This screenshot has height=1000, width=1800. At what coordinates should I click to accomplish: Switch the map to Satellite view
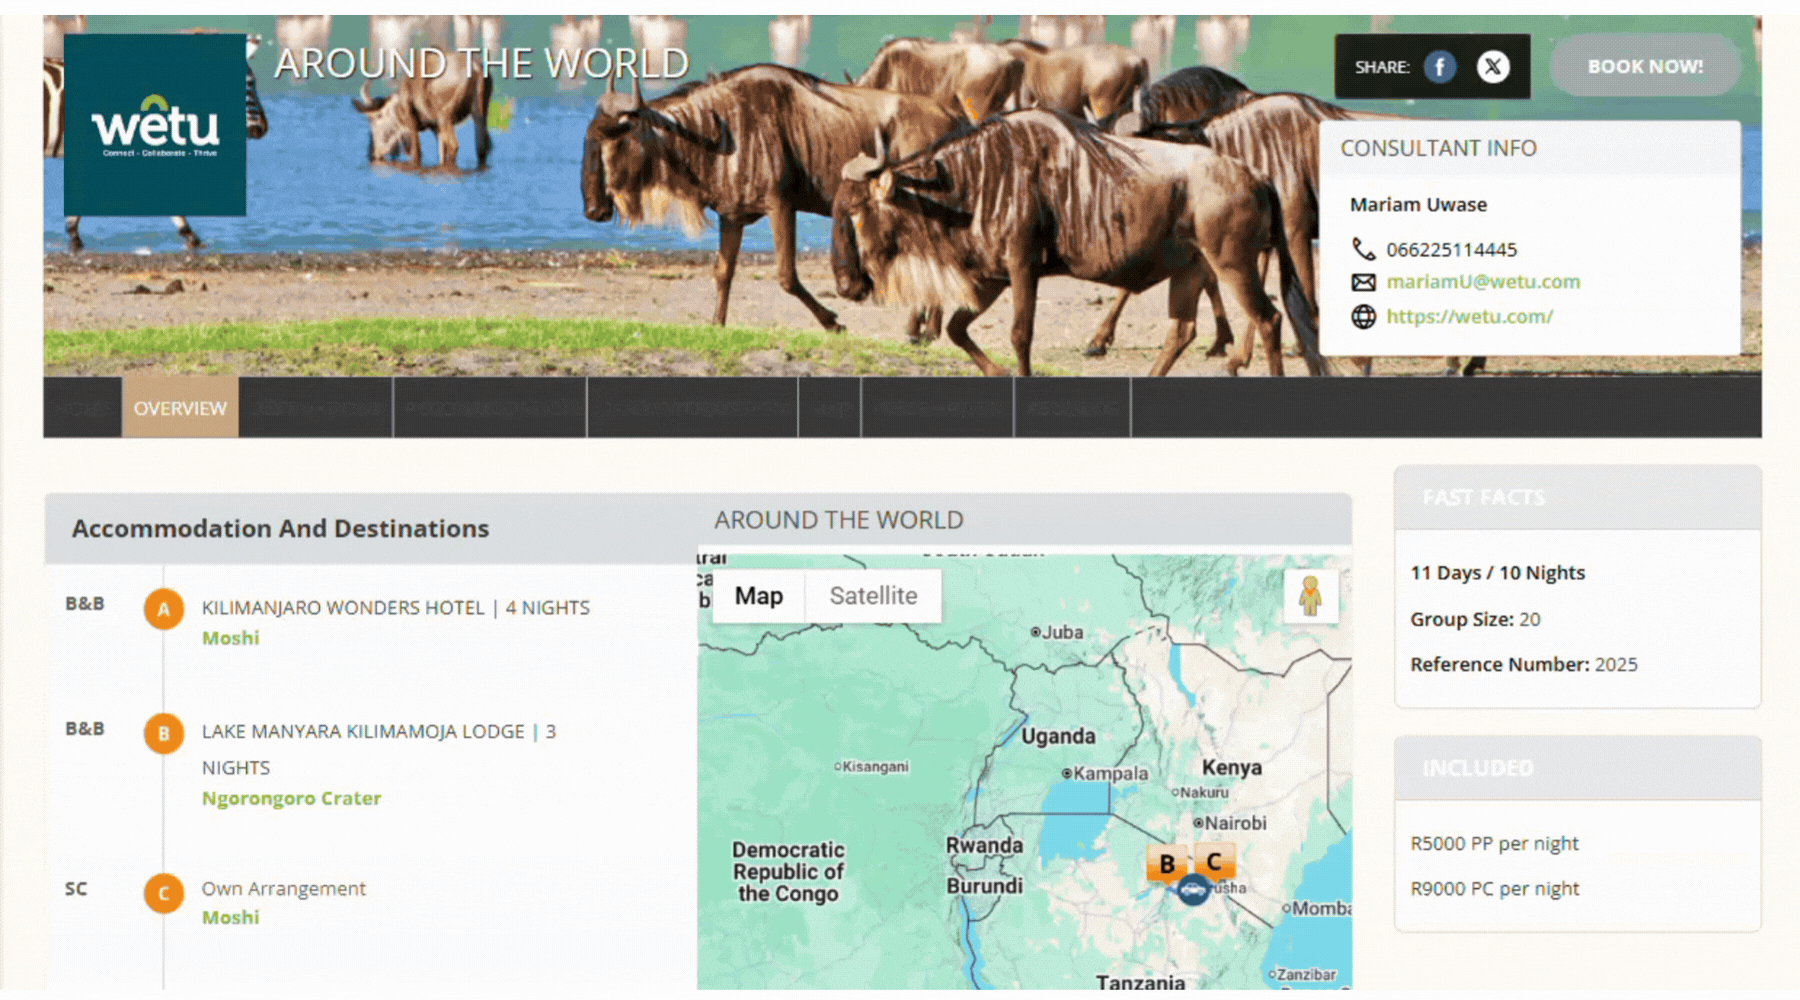[873, 596]
